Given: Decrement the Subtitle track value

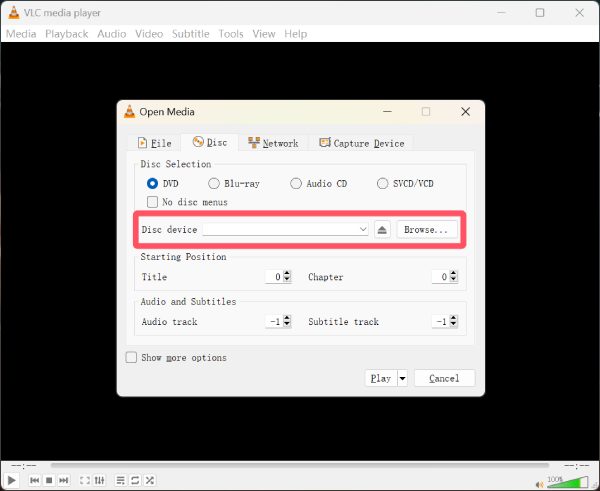Looking at the screenshot, I should pyautogui.click(x=453, y=324).
